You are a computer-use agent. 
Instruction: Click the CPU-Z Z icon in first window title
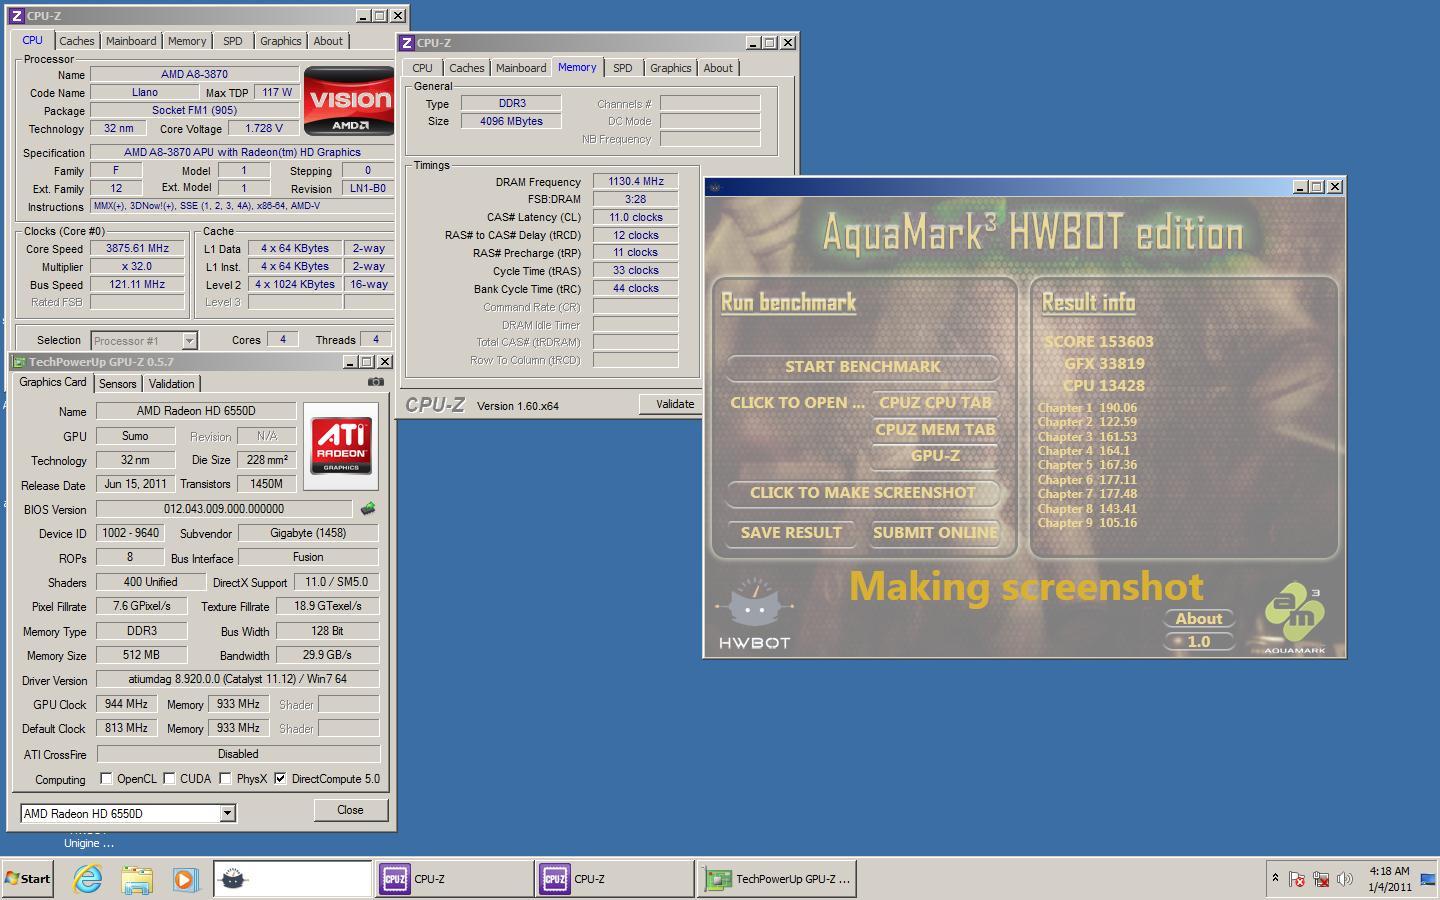click(x=16, y=16)
